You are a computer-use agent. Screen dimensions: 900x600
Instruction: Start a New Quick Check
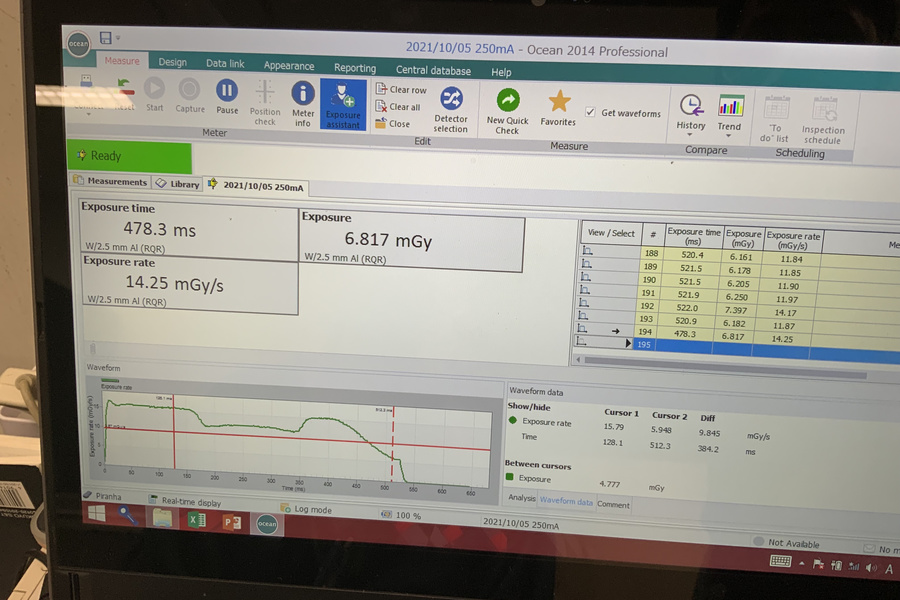tap(508, 110)
